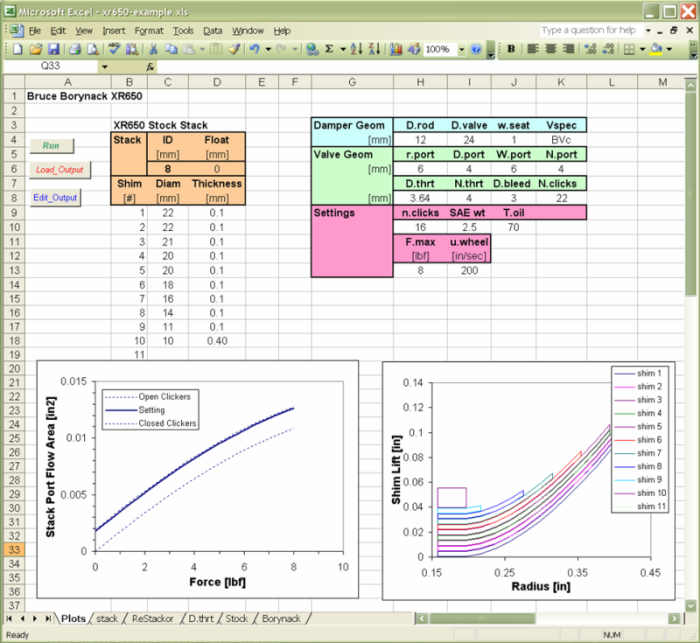Click the Redo arrow icon

(x=282, y=49)
